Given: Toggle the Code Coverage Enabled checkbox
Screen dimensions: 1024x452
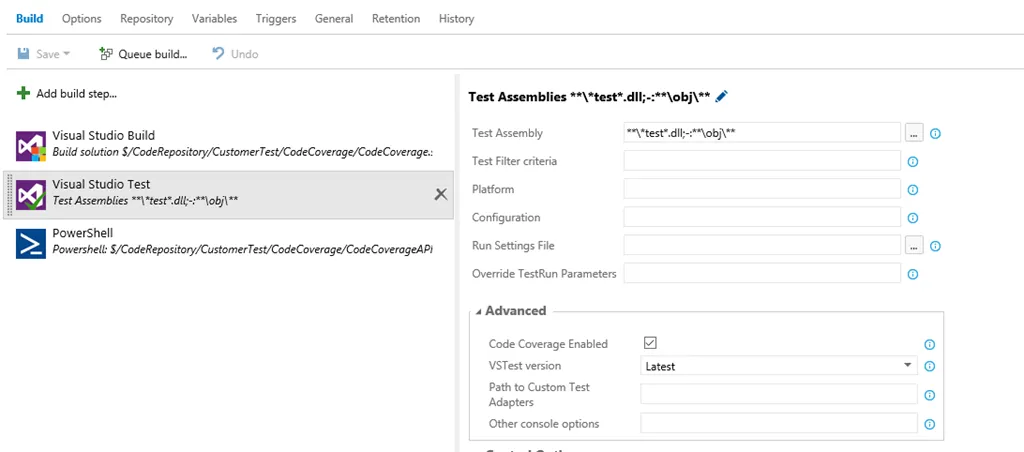Looking at the screenshot, I should tap(650, 343).
